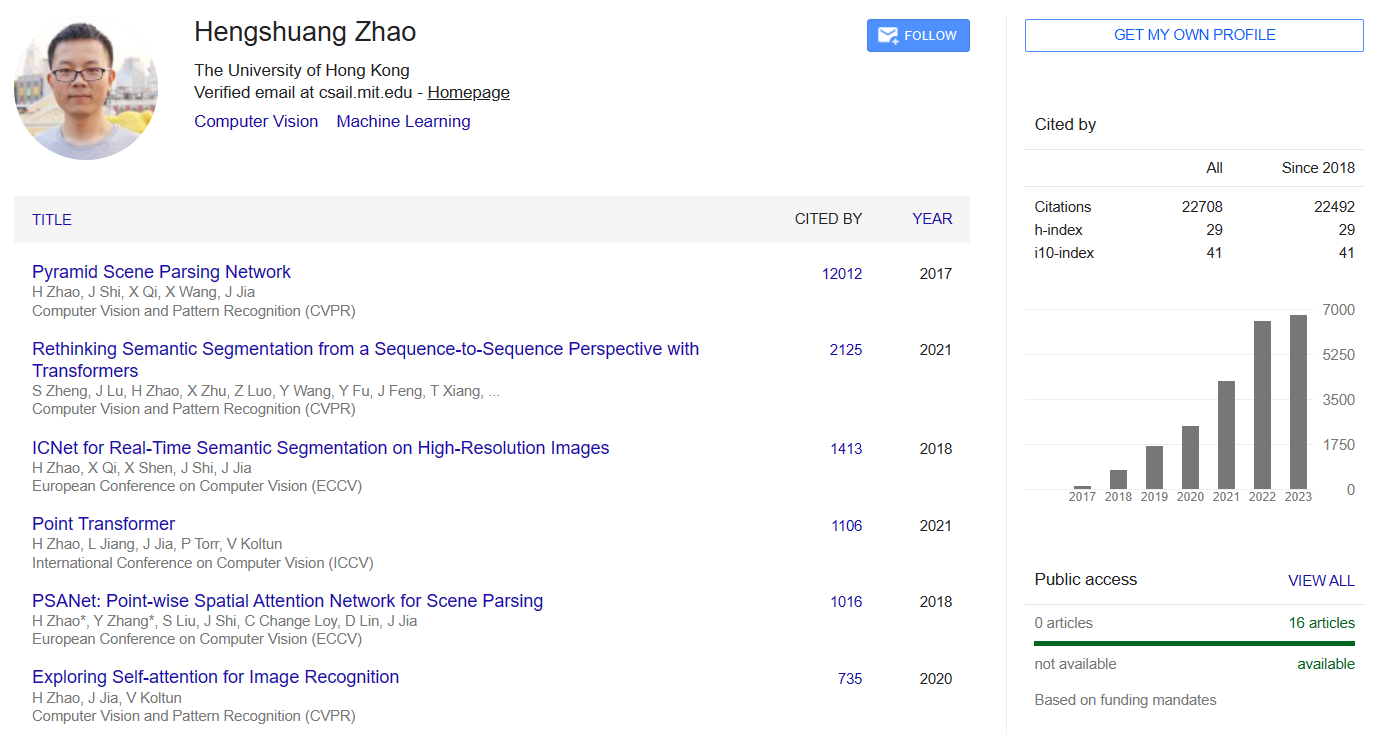
Task: Select the Machine Learning interest tag
Action: (403, 122)
